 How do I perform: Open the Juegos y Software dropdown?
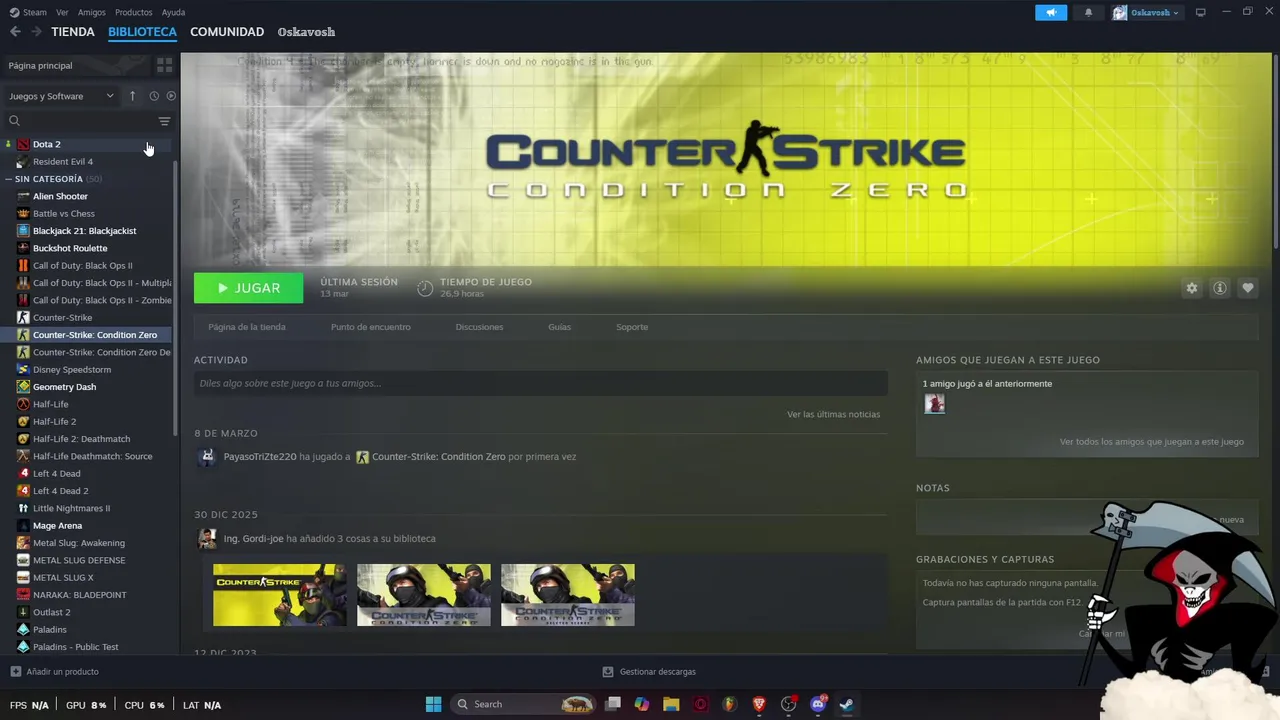[62, 96]
